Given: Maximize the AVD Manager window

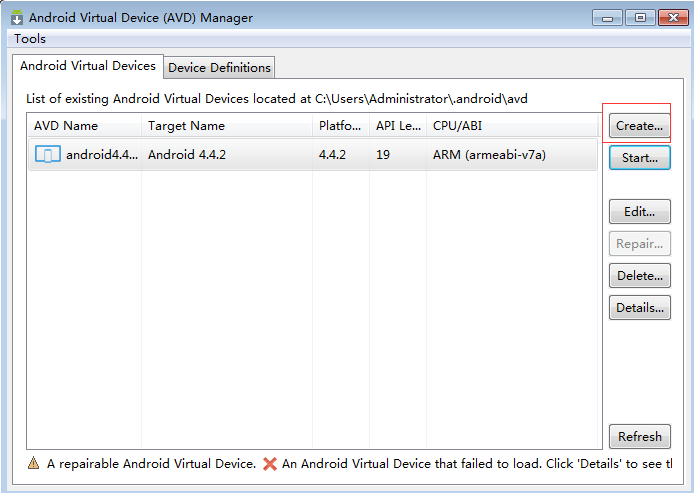Looking at the screenshot, I should pyautogui.click(x=640, y=18).
